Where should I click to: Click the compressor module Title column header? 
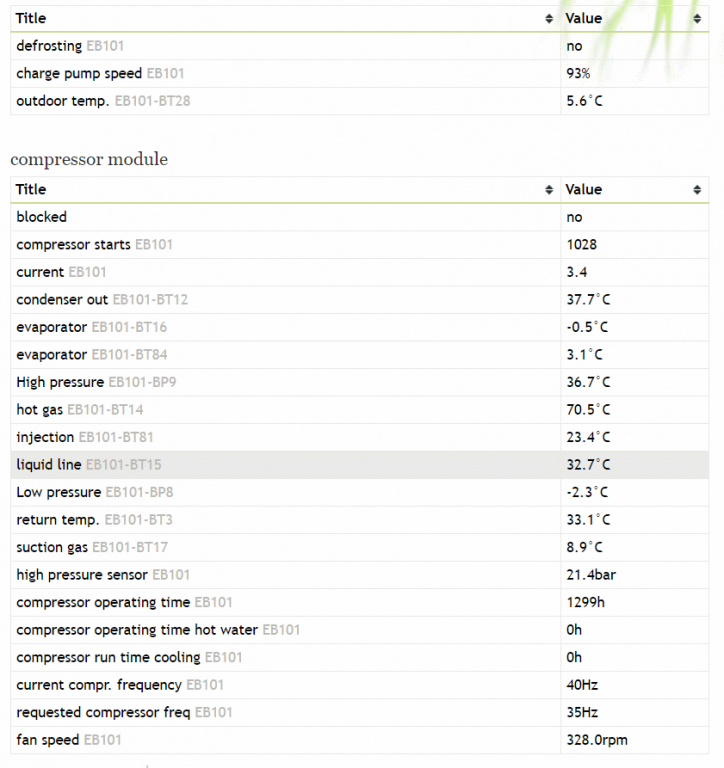click(x=285, y=190)
